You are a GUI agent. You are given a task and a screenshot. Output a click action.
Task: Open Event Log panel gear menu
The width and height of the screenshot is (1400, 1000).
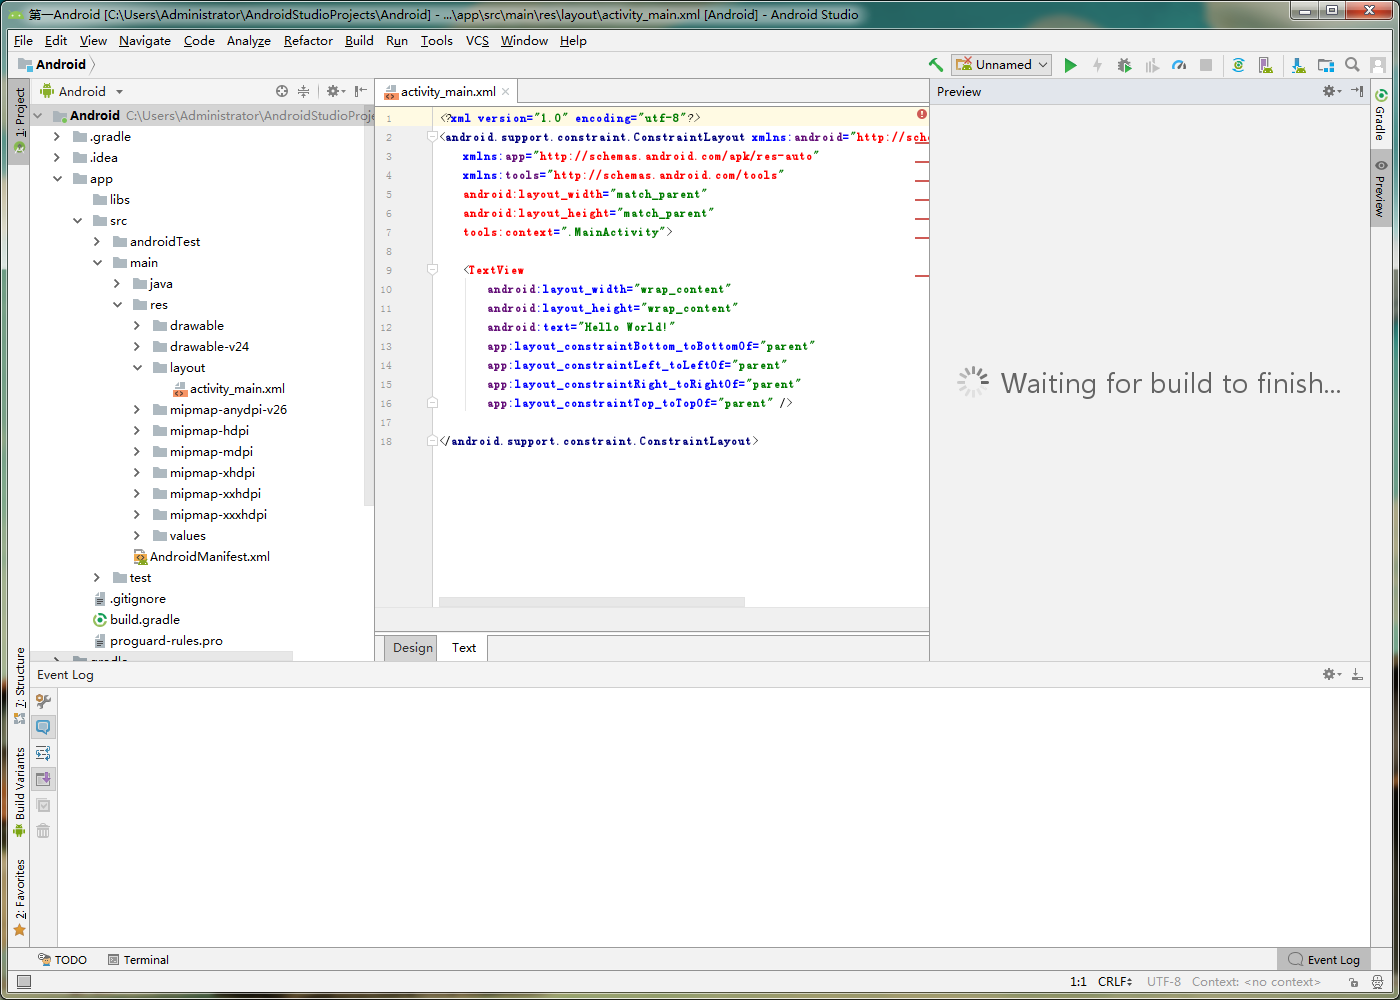[1332, 675]
